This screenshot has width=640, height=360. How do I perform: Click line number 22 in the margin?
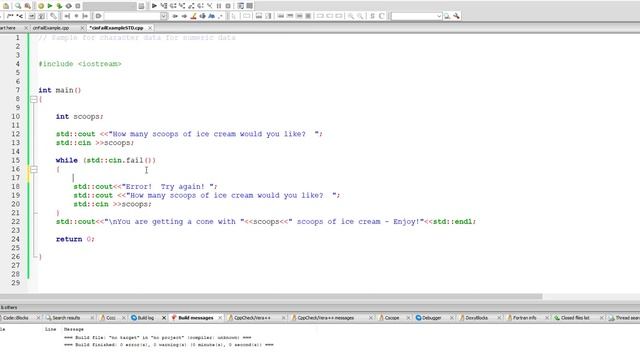(16, 222)
